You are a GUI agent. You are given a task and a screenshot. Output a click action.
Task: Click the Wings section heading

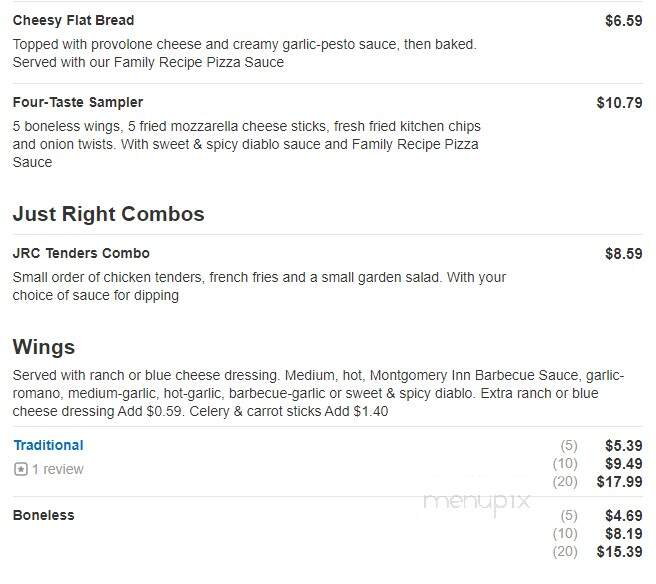[x=44, y=347]
